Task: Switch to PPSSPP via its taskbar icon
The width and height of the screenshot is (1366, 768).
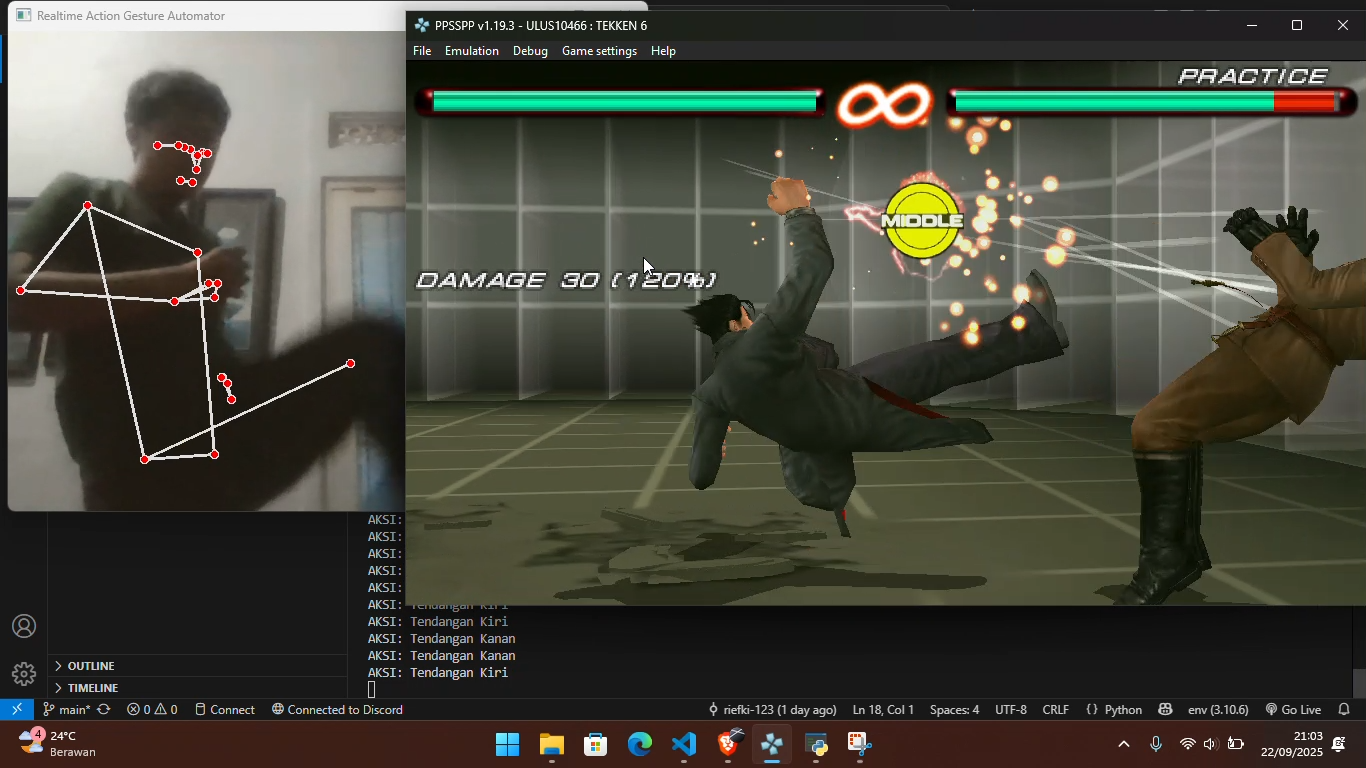Action: [772, 745]
